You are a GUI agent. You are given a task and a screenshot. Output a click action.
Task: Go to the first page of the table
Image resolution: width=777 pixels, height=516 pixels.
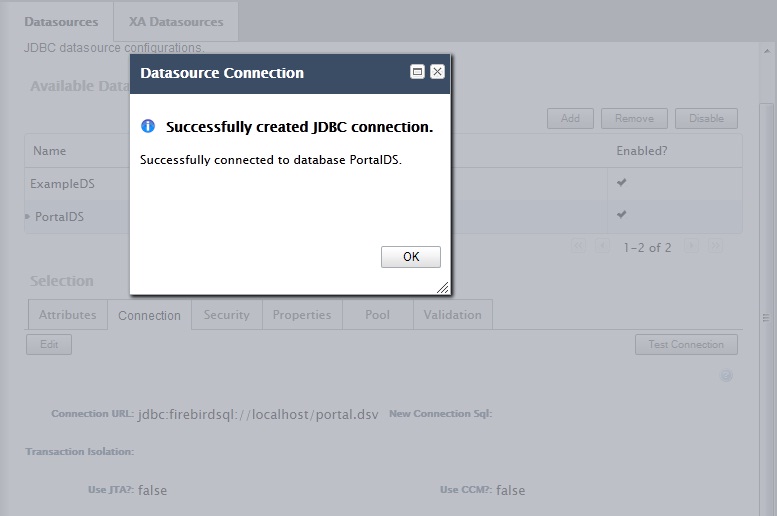pos(578,246)
